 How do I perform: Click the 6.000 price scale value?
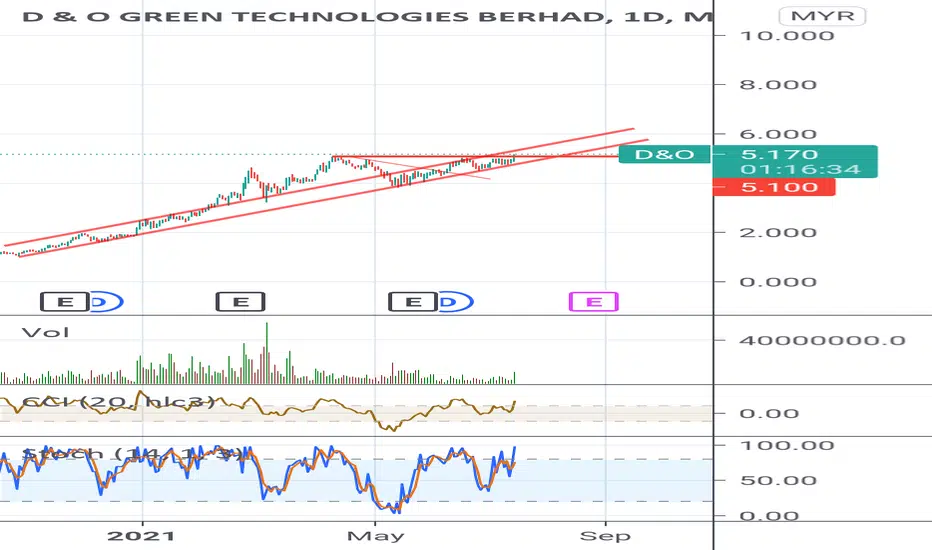click(778, 134)
